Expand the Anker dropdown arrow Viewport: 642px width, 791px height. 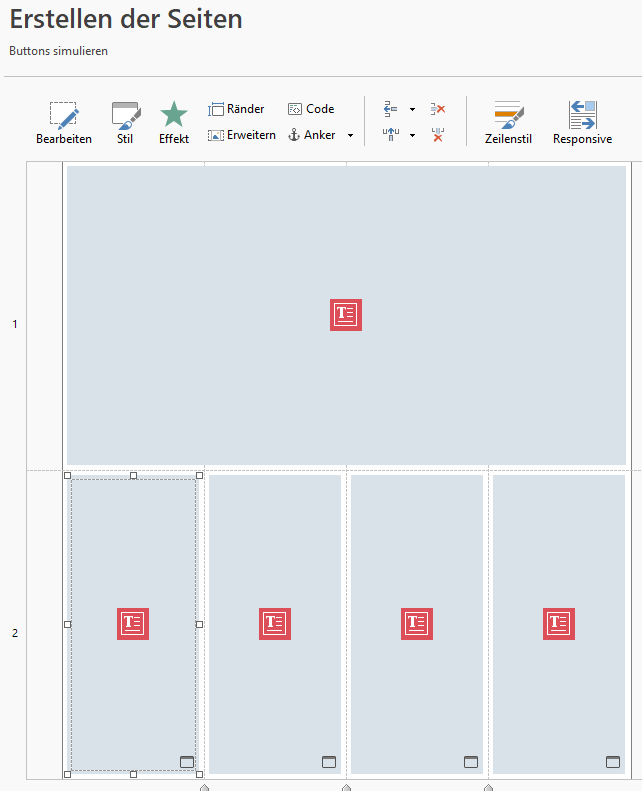click(350, 136)
